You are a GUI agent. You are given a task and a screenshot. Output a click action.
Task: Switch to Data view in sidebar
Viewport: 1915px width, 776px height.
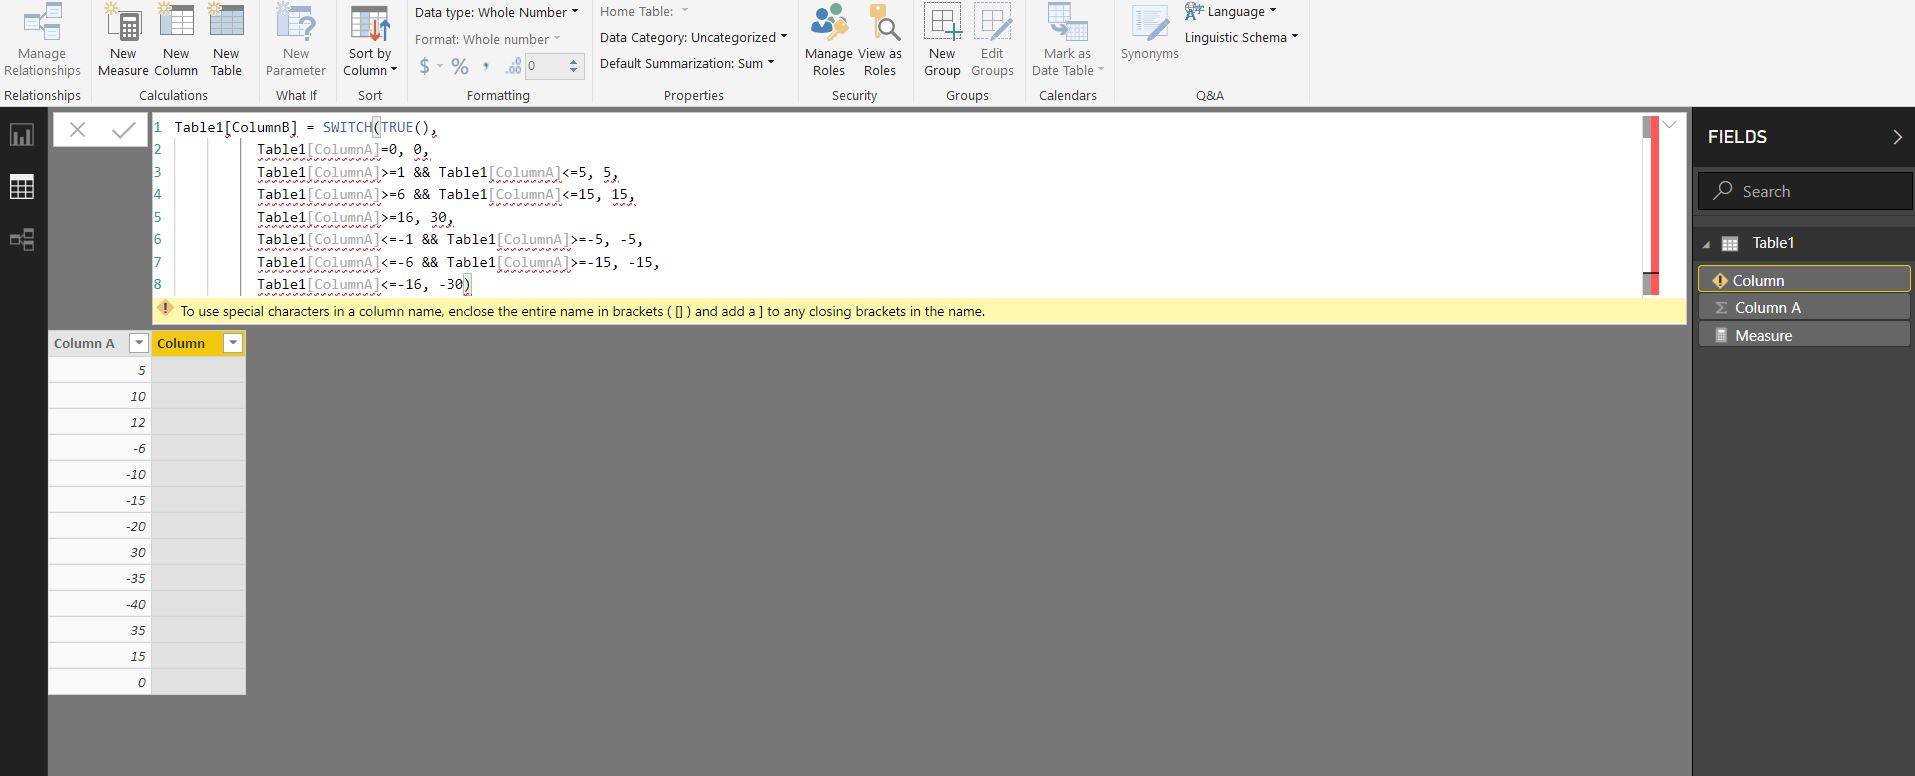click(x=22, y=187)
